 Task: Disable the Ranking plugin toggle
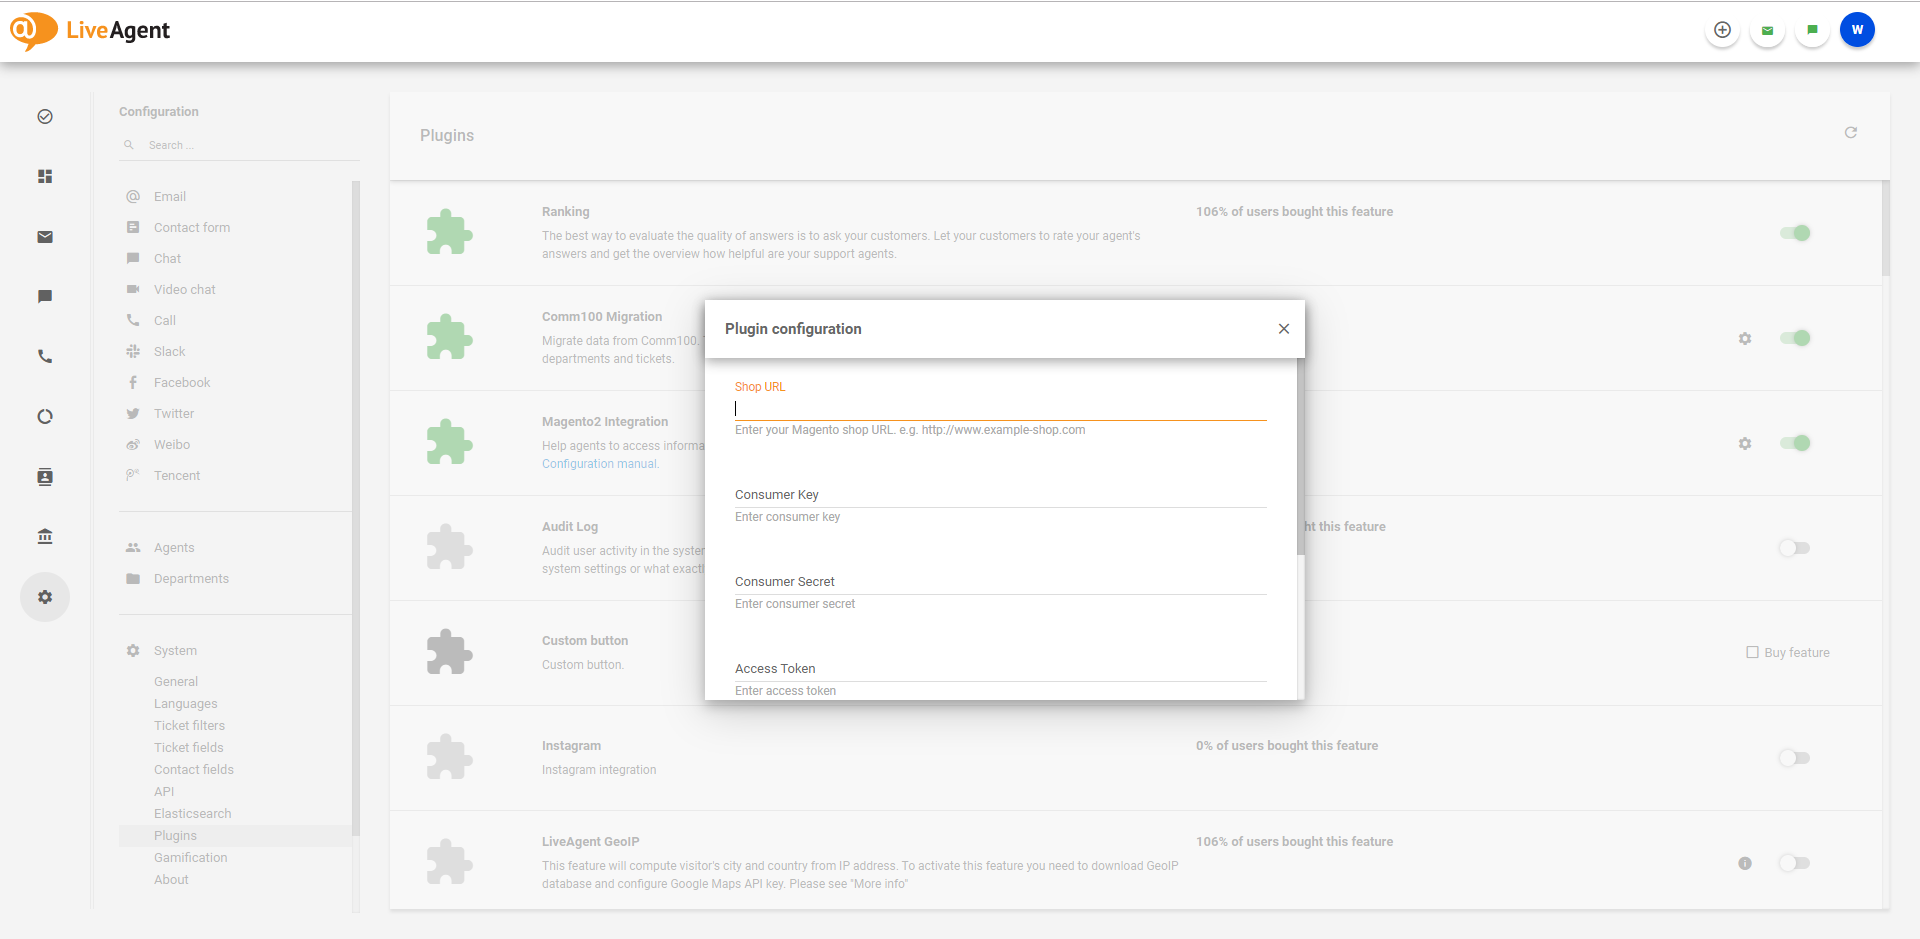point(1795,233)
